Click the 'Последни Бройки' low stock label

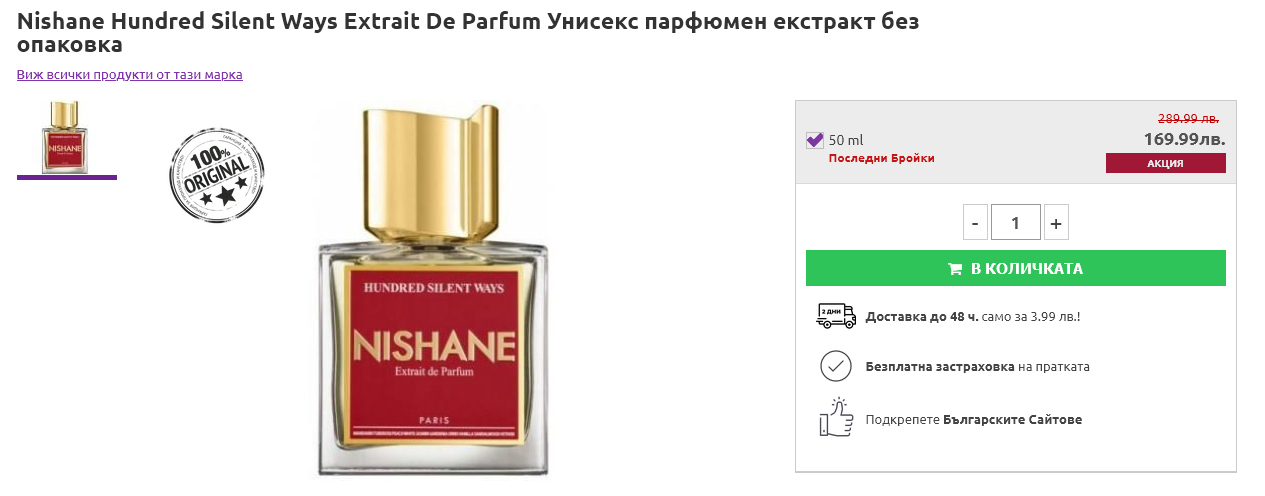(882, 158)
